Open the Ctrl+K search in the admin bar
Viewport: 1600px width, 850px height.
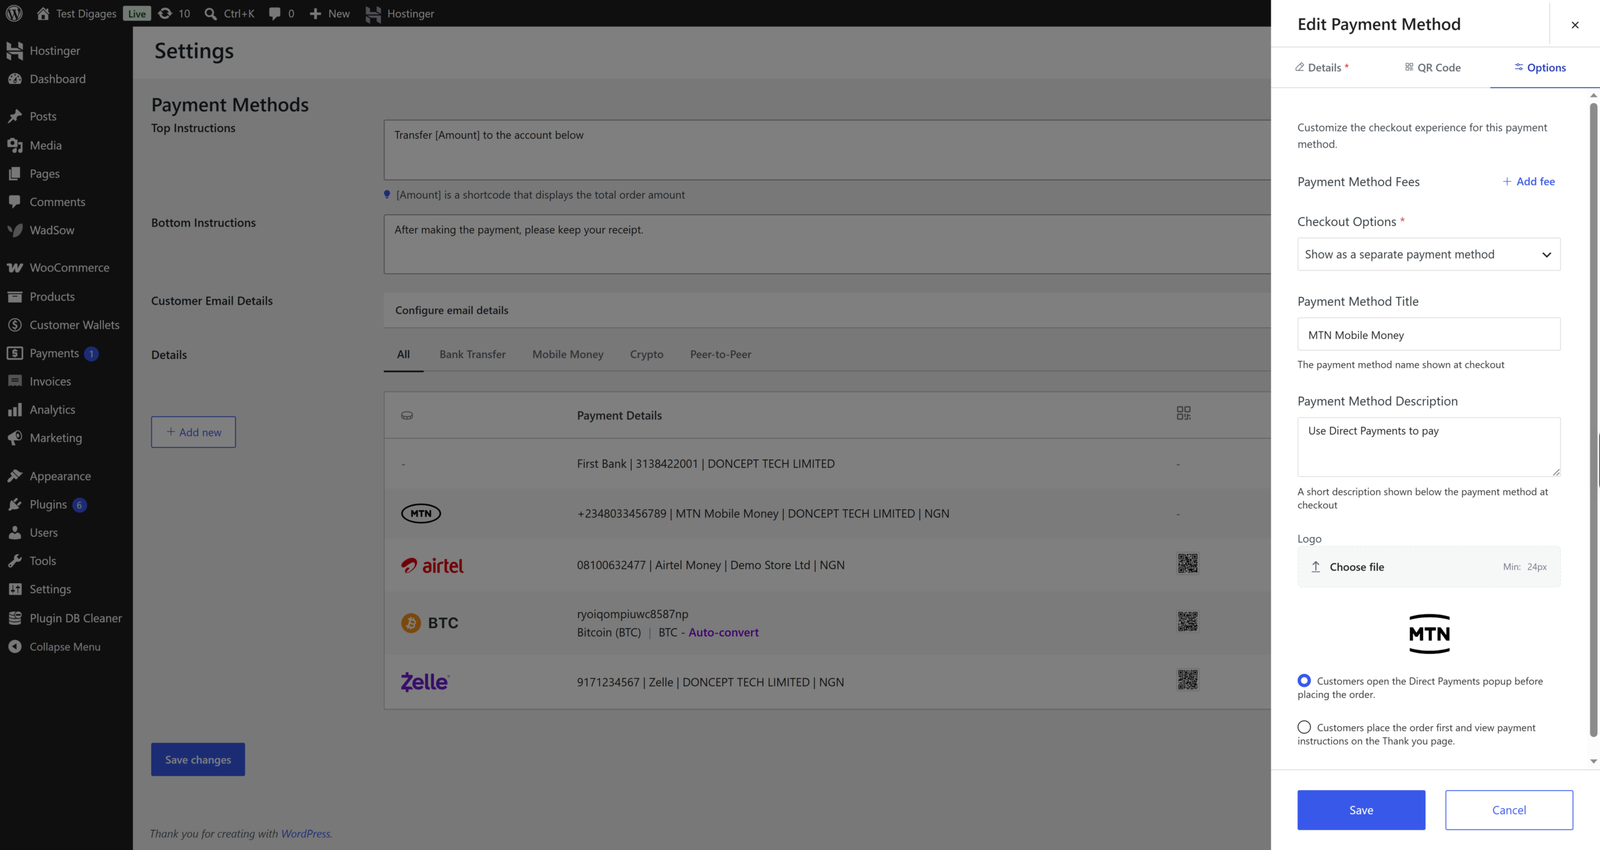point(229,13)
